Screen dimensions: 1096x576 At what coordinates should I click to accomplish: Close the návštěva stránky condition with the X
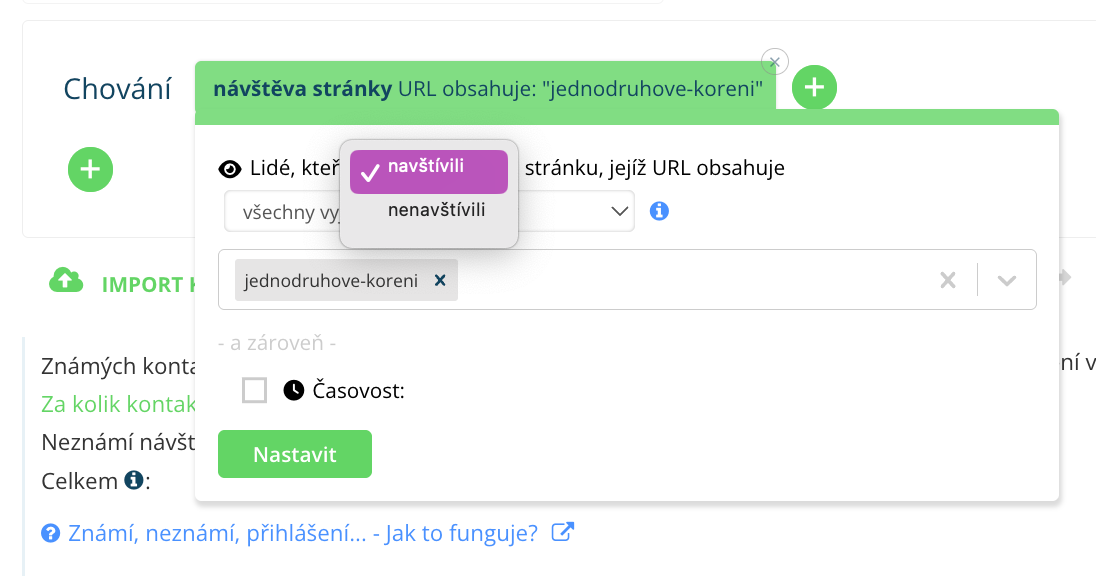click(x=775, y=61)
